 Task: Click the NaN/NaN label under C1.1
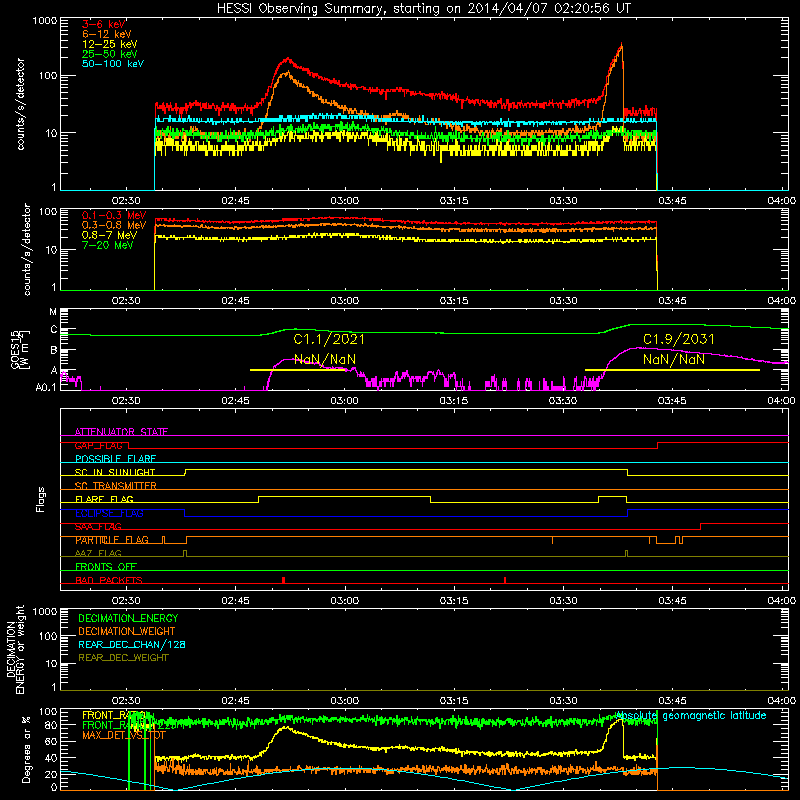pos(325,359)
